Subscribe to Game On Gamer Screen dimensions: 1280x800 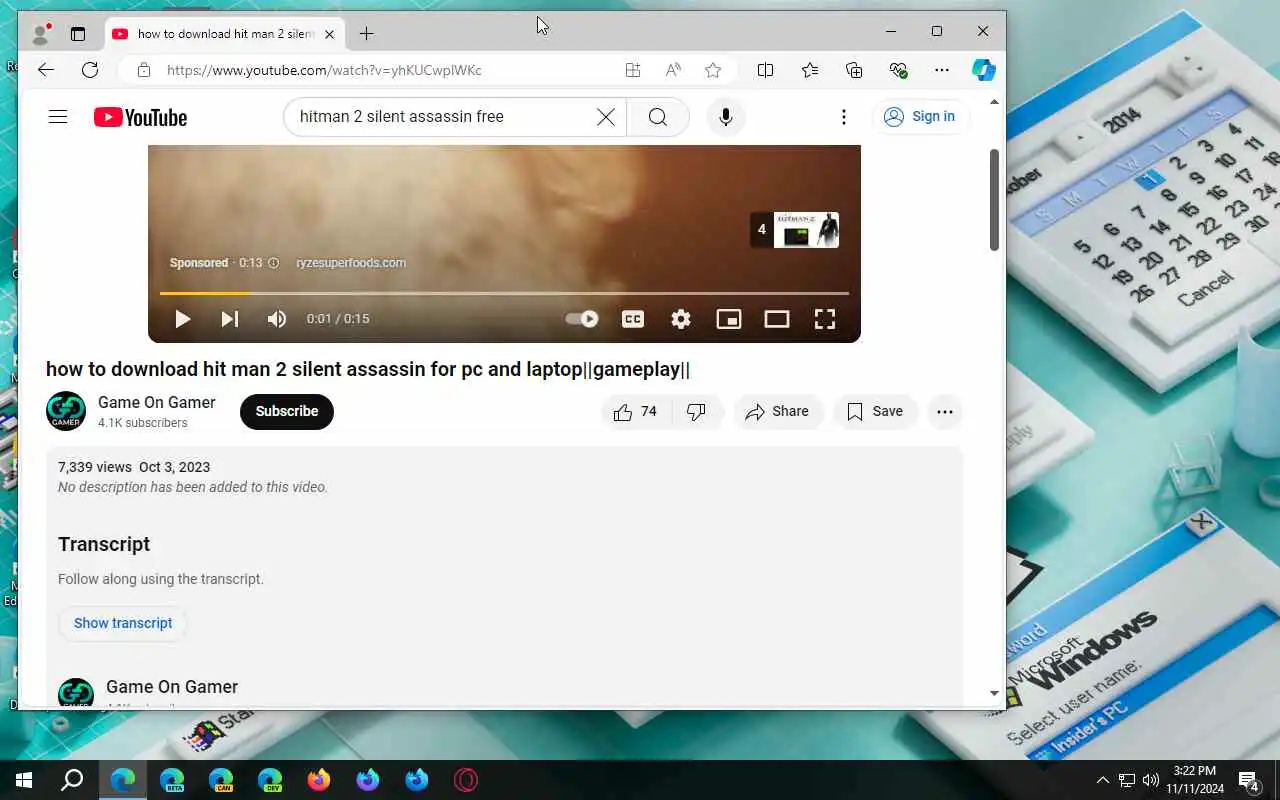tap(287, 411)
